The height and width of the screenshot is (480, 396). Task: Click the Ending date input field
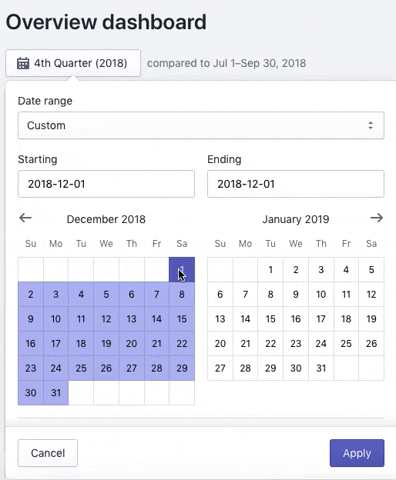(x=296, y=184)
